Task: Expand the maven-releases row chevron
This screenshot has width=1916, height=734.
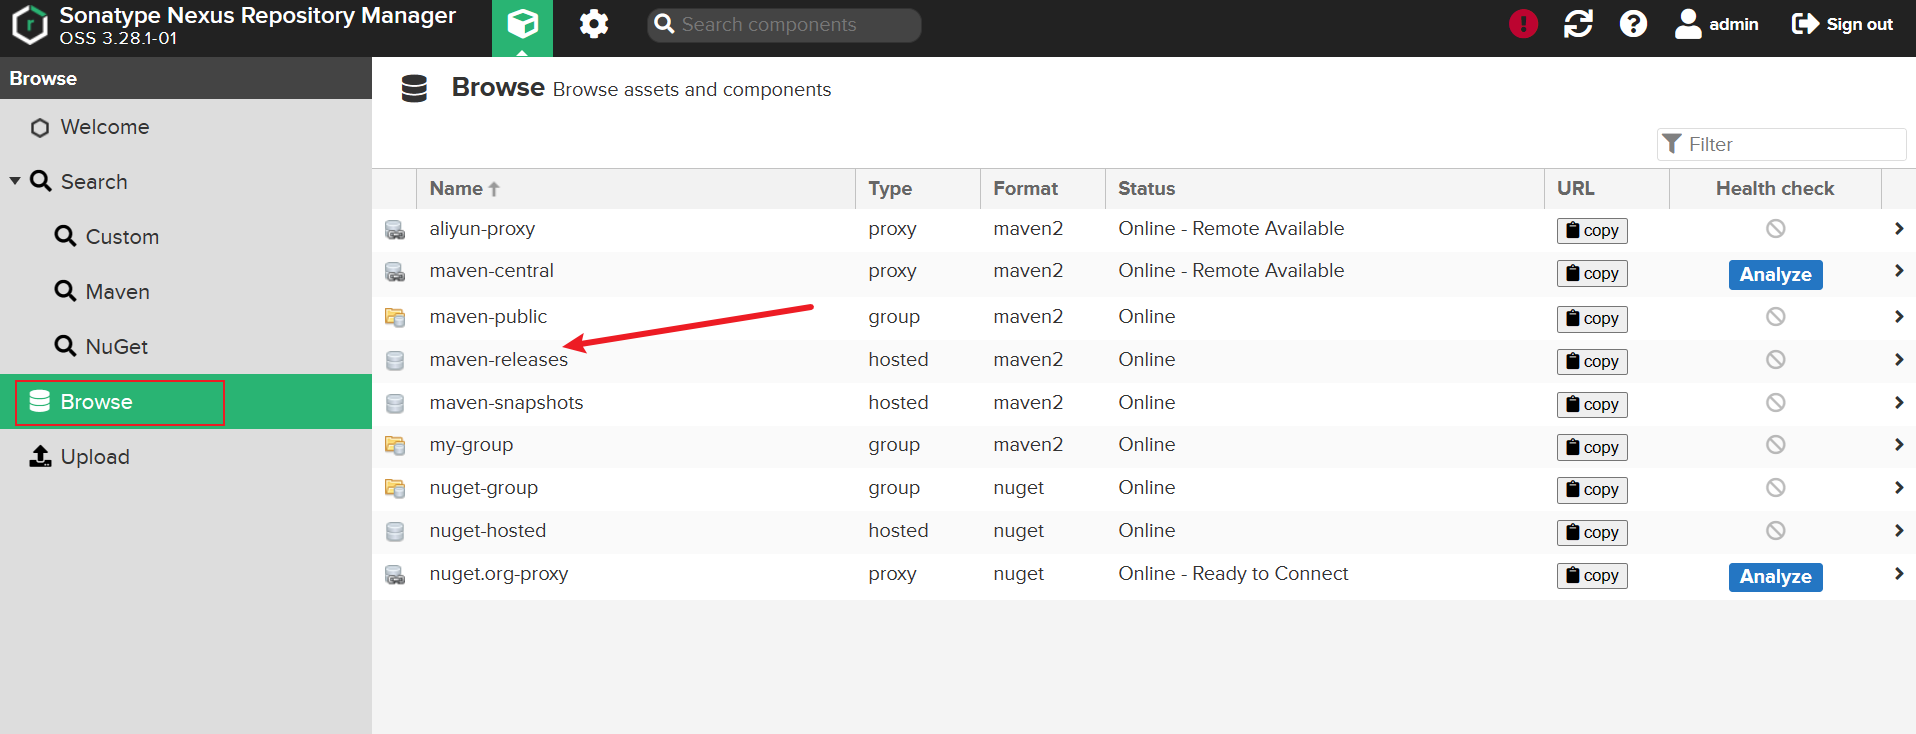Action: tap(1898, 360)
